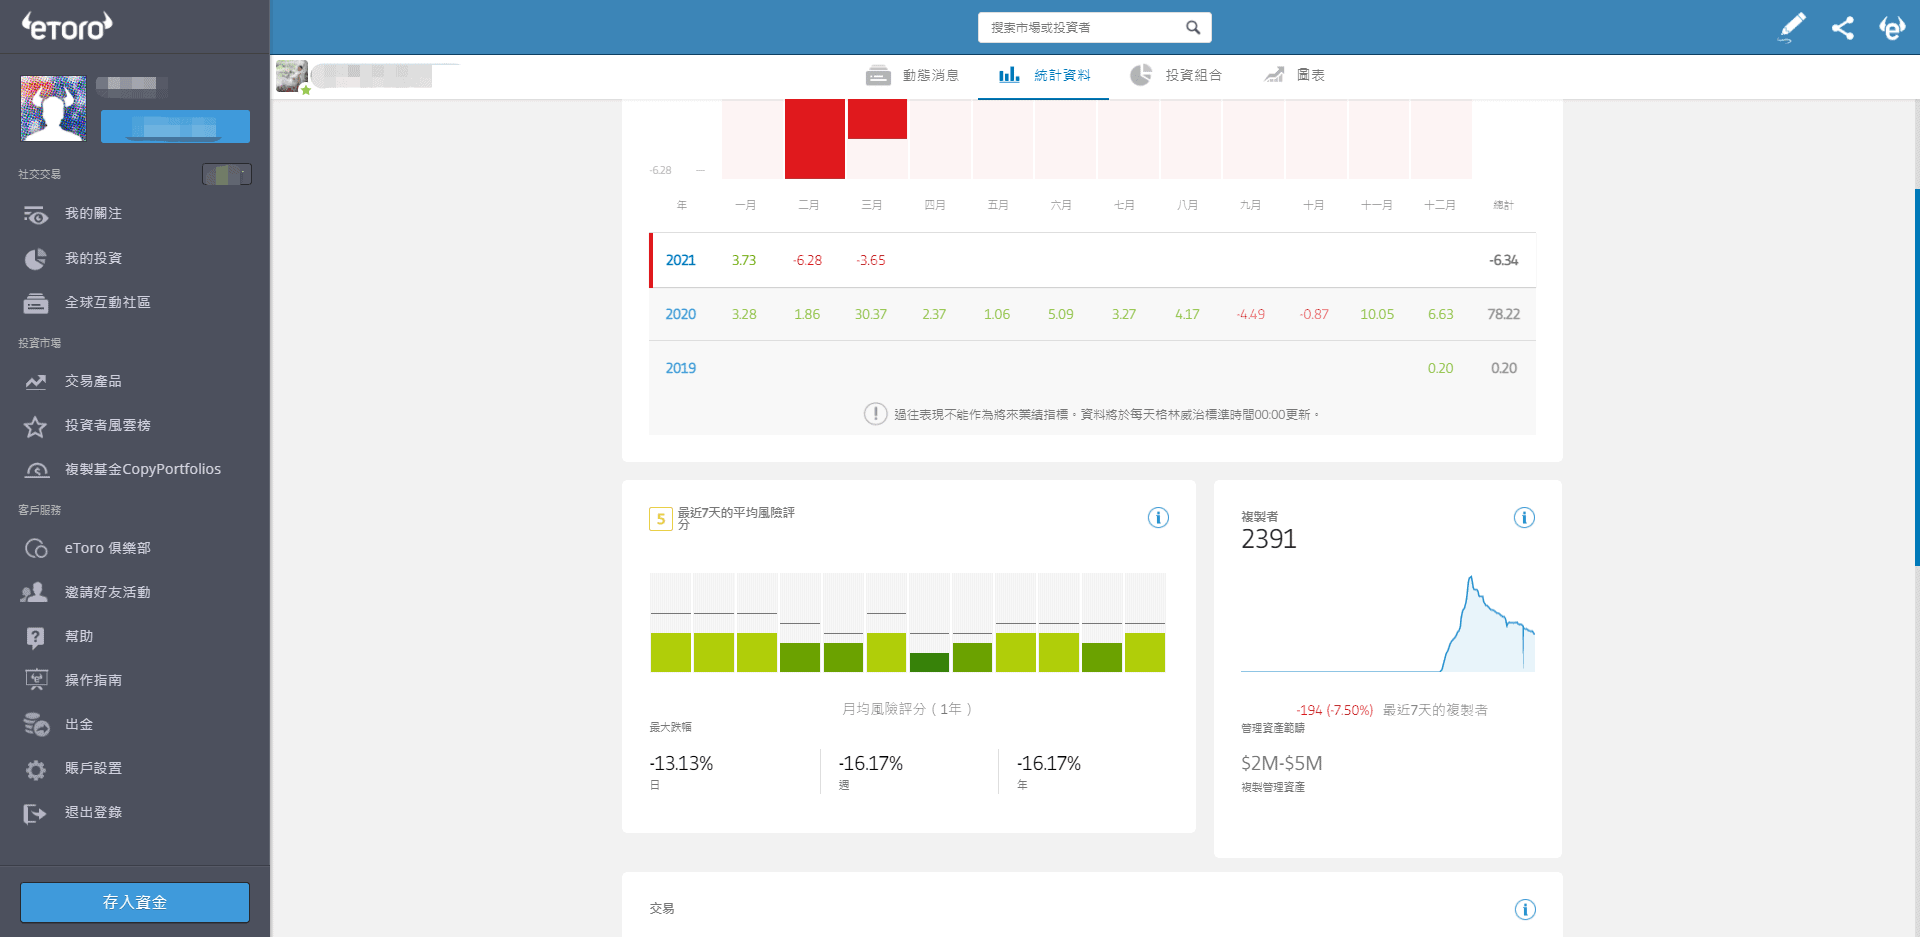Screen dimensions: 1920x937
Task: Click the search markets input field
Action: point(1080,28)
